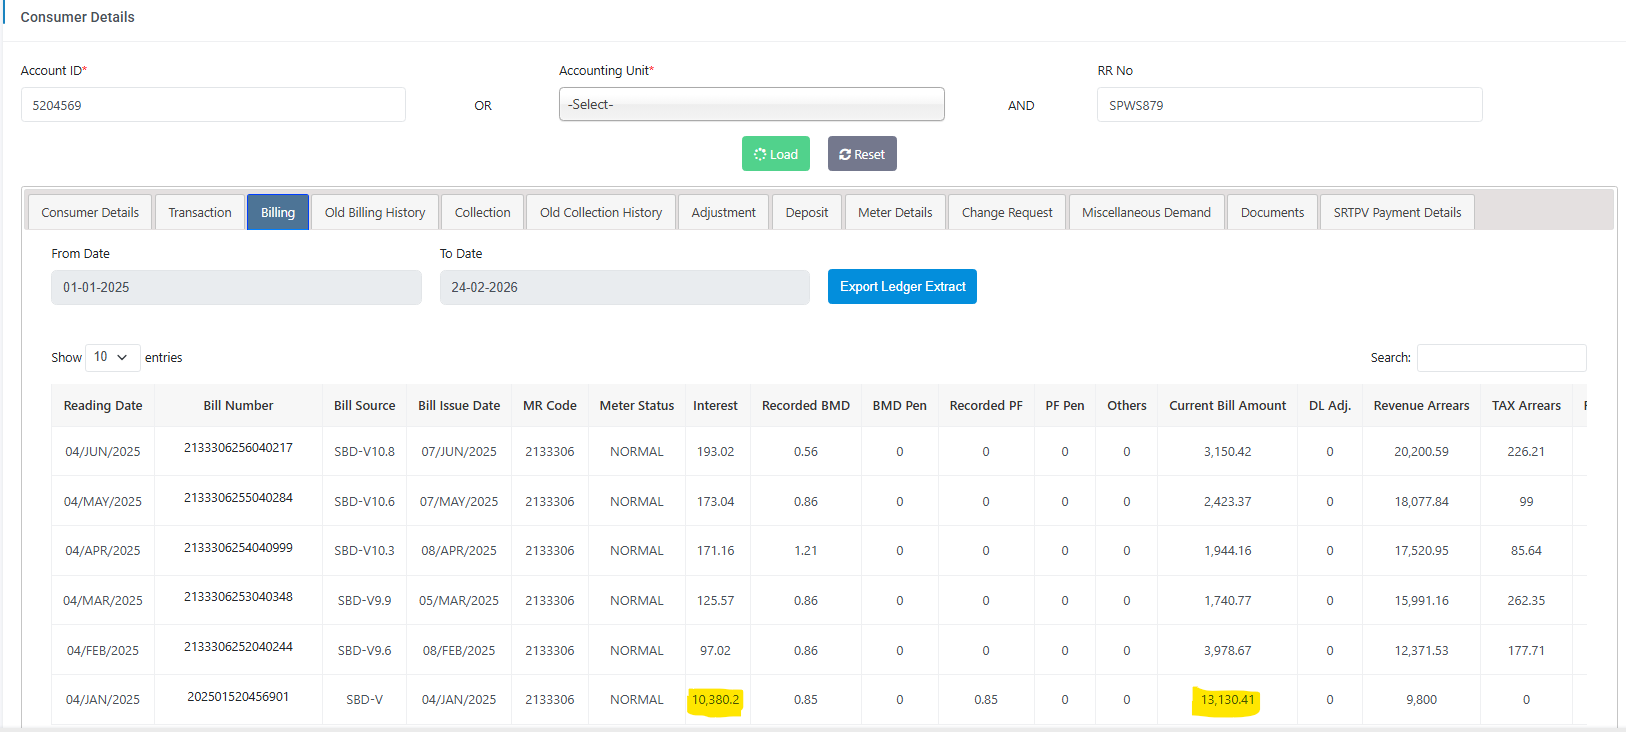The height and width of the screenshot is (732, 1626).
Task: Open the From Date picker field
Action: (236, 287)
